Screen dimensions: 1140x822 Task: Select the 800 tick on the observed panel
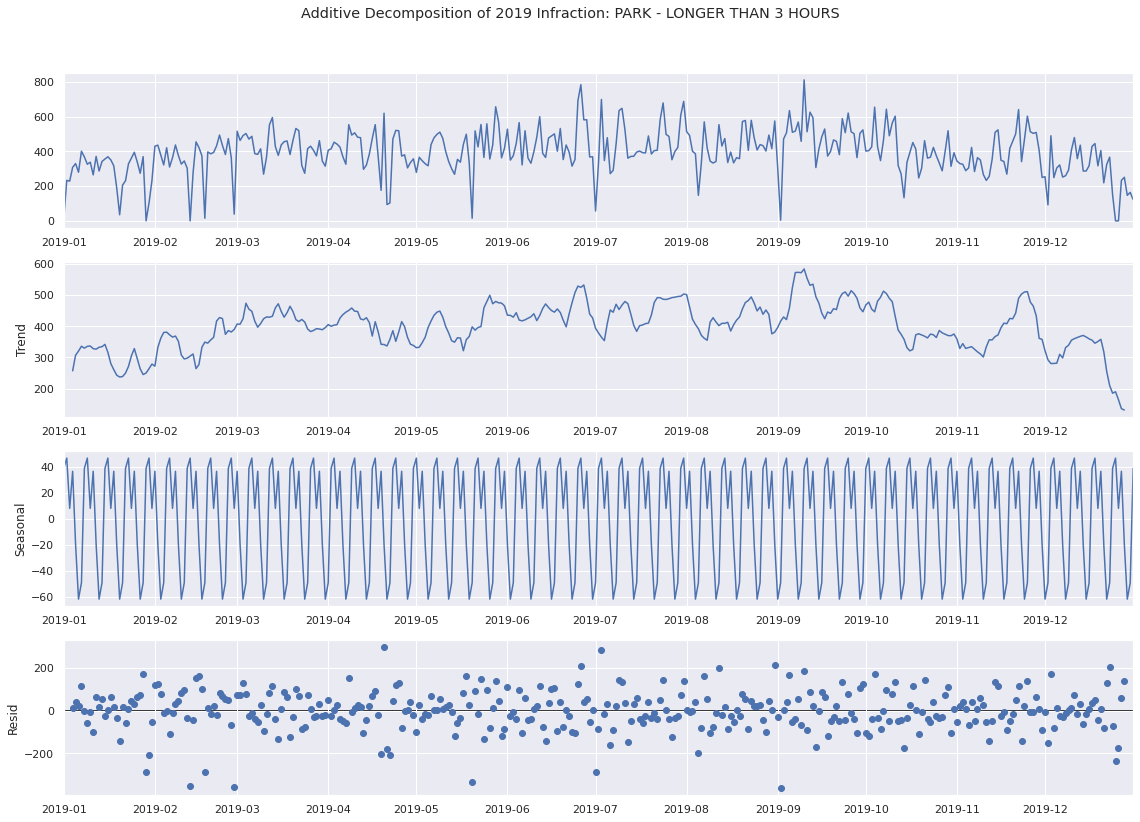coord(44,82)
